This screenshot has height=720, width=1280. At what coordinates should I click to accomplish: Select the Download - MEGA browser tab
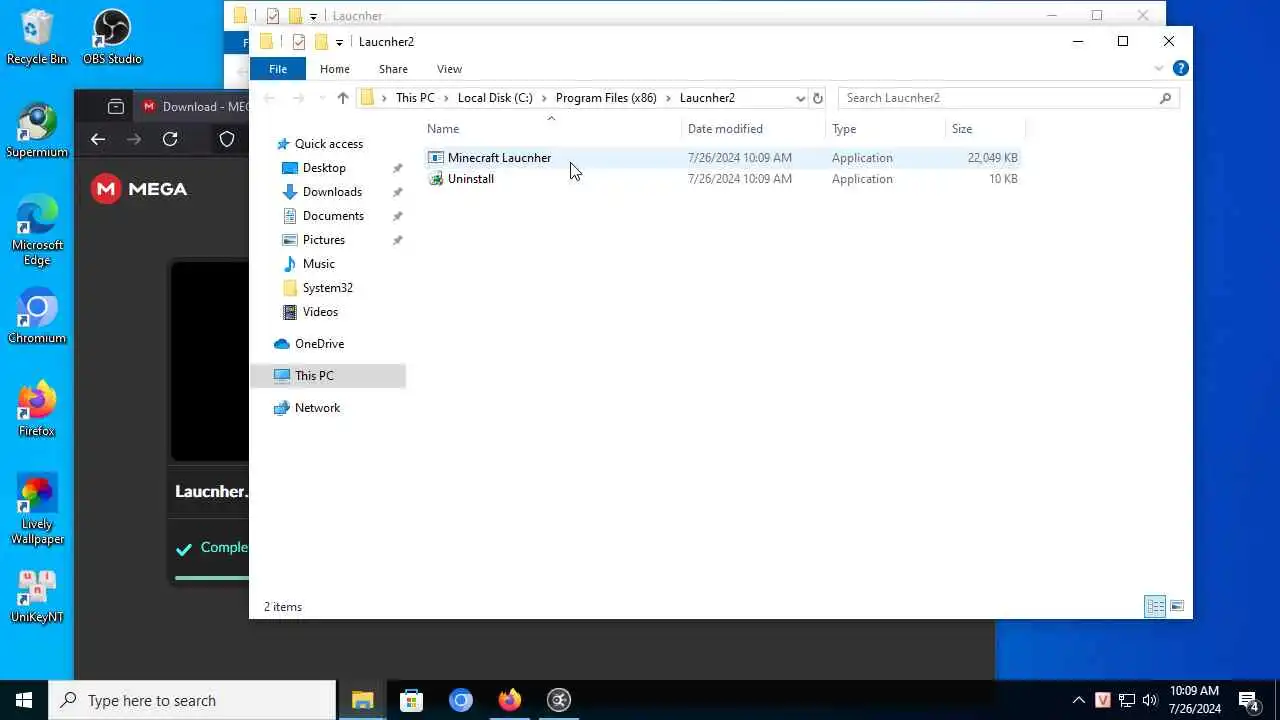[x=190, y=106]
